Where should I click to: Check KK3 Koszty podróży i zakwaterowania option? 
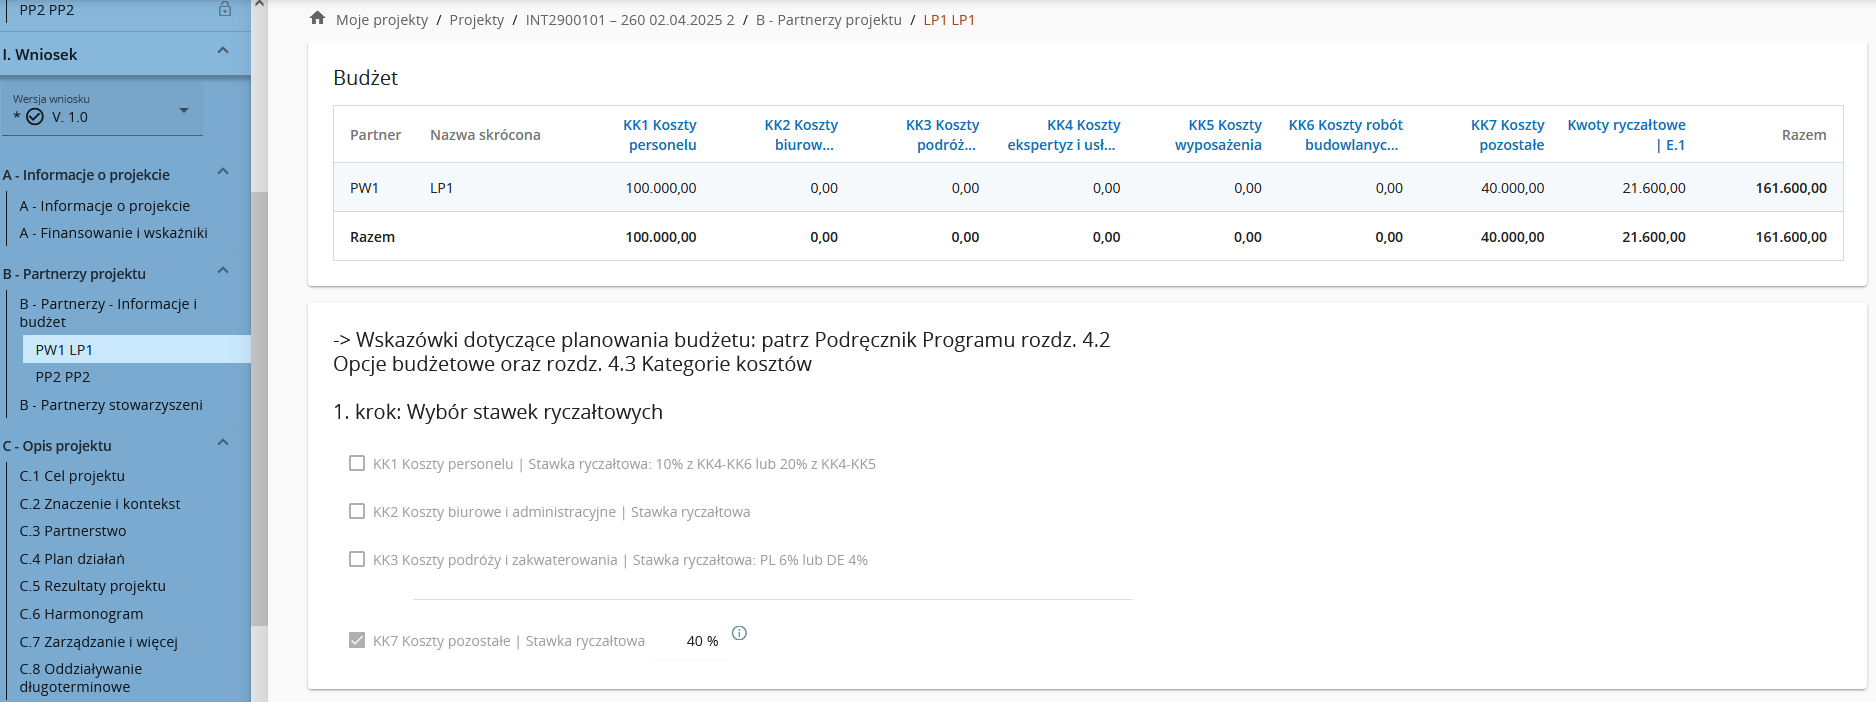coord(357,559)
